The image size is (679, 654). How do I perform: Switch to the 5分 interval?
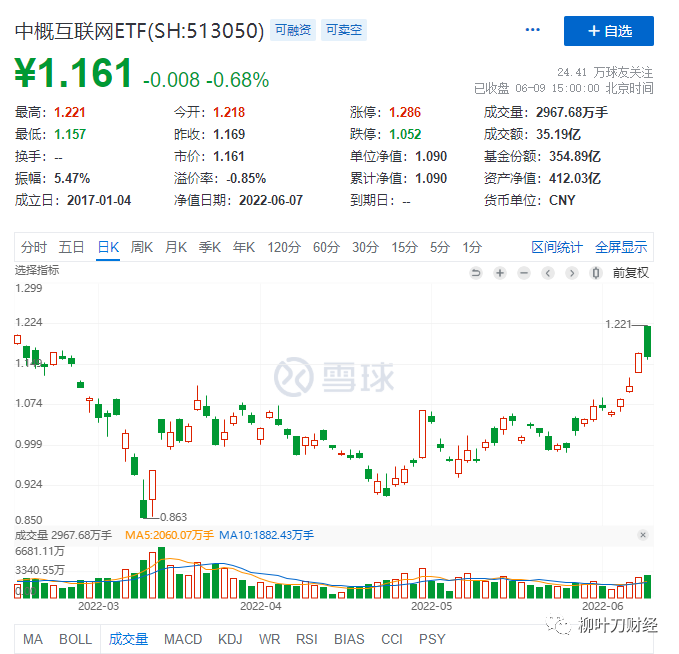coord(440,247)
